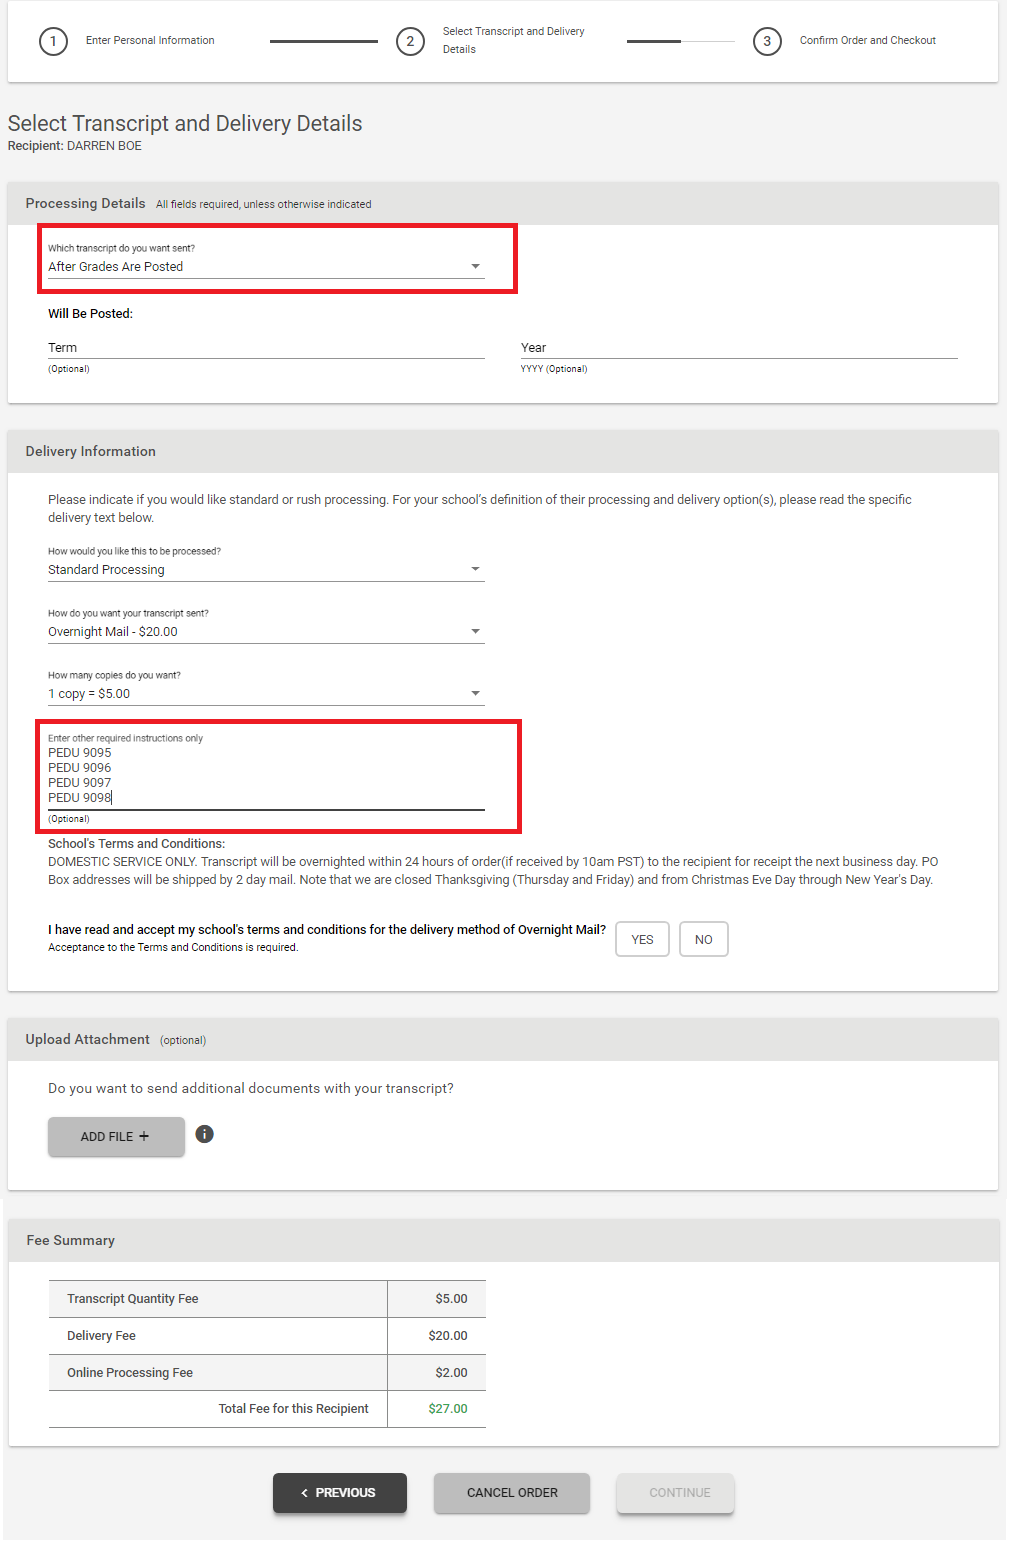Click the other required instructions text area
Image resolution: width=1010 pixels, height=1544 pixels.
266,775
